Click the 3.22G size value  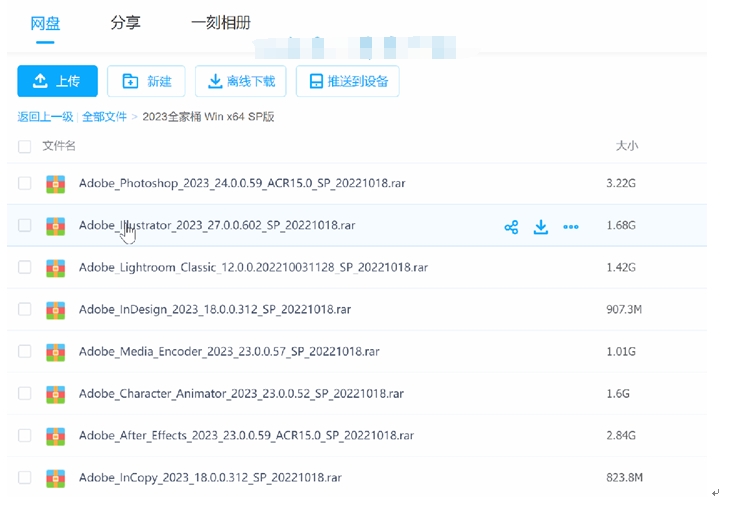tap(621, 183)
